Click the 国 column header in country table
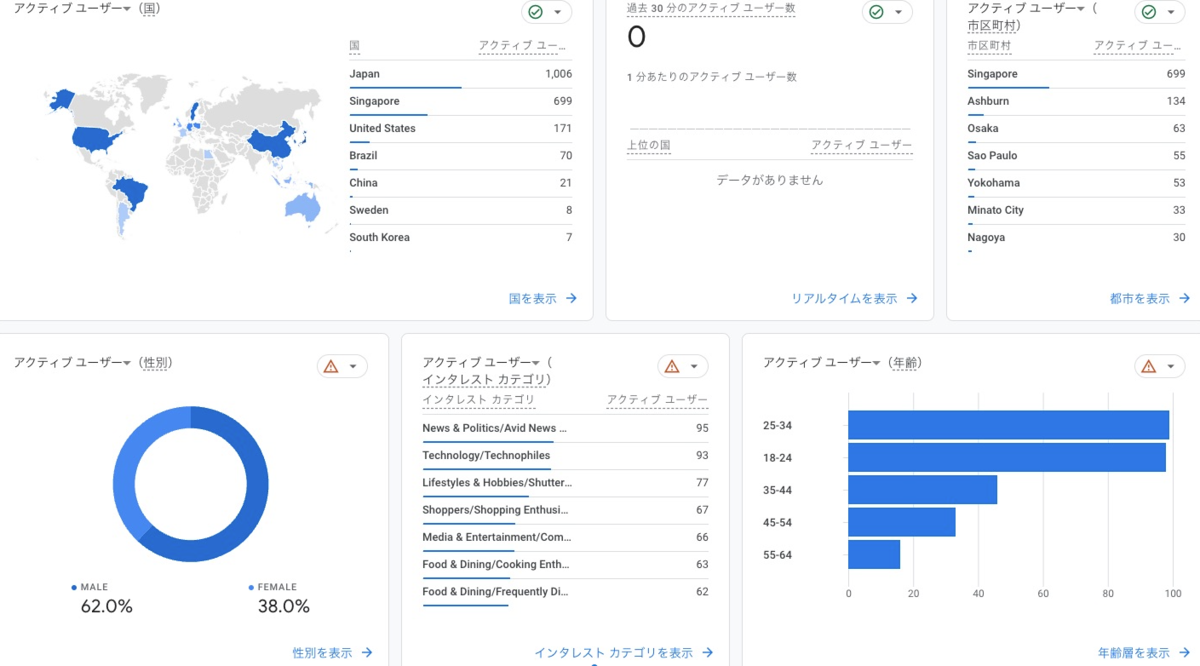Image resolution: width=1200 pixels, height=666 pixels. point(355,46)
